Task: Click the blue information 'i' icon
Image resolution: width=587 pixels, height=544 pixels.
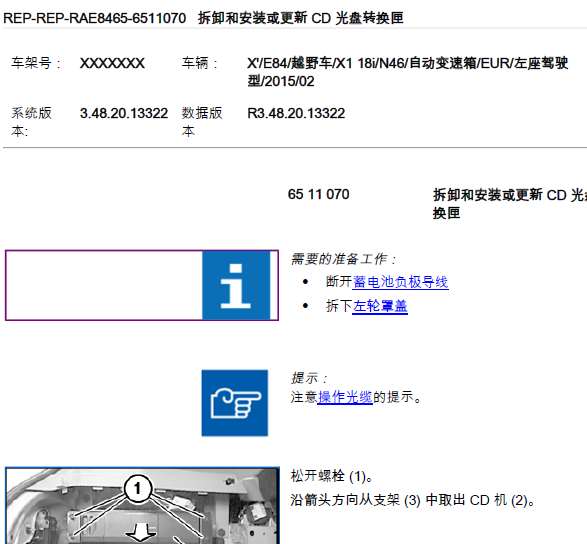Action: click(x=236, y=285)
